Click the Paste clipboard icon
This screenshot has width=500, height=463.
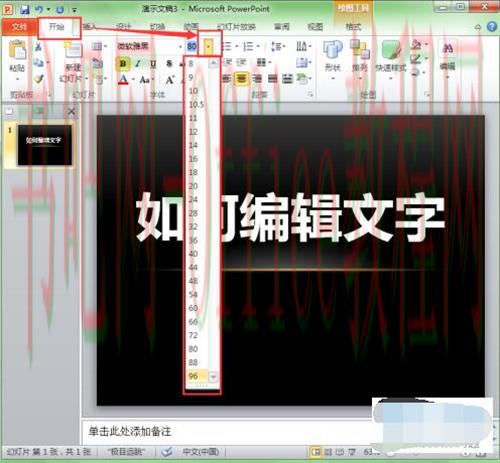(17, 50)
